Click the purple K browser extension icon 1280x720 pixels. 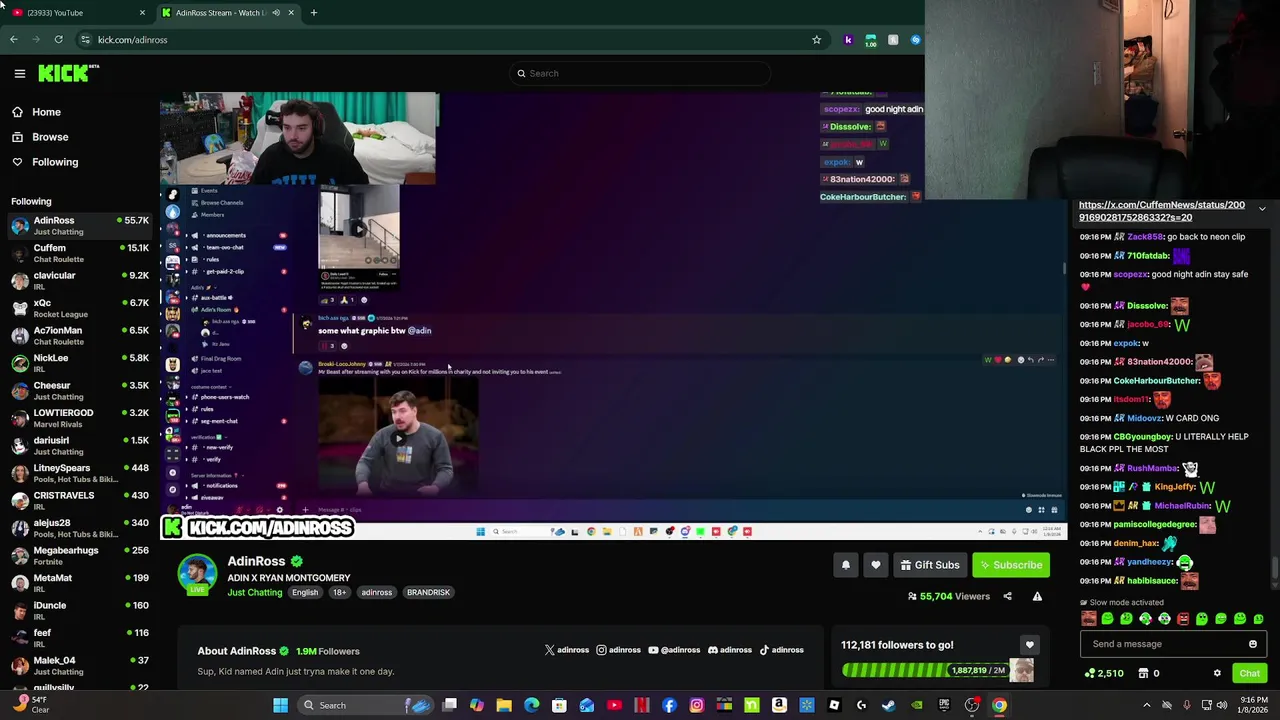(848, 40)
